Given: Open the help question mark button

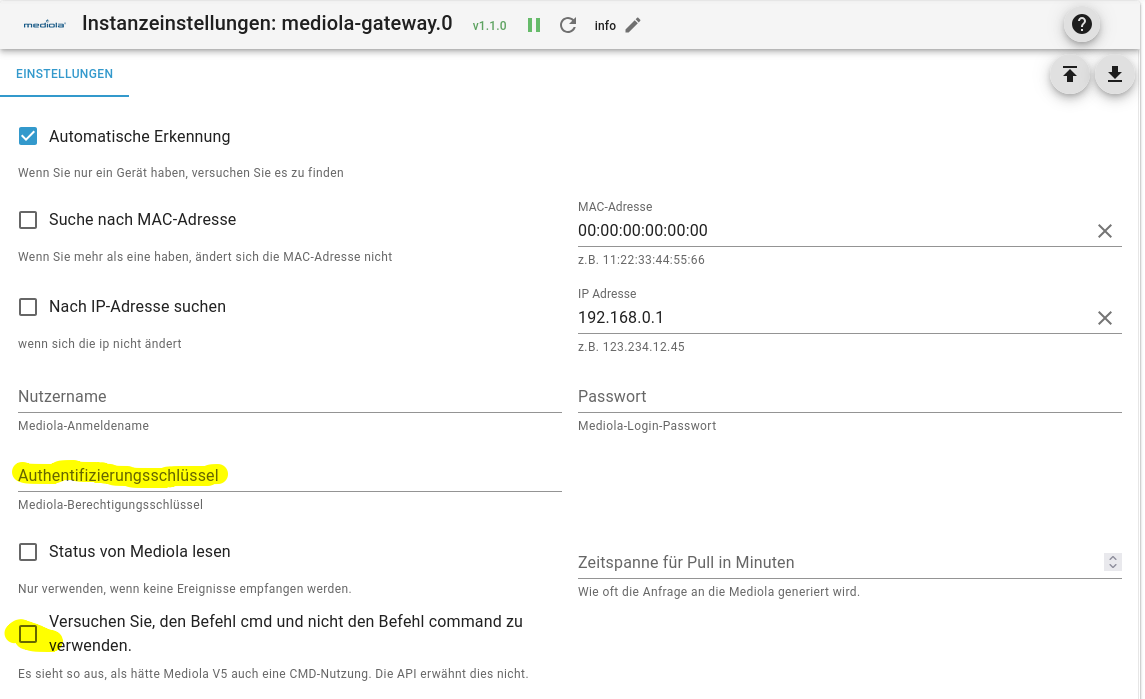Looking at the screenshot, I should point(1081,24).
